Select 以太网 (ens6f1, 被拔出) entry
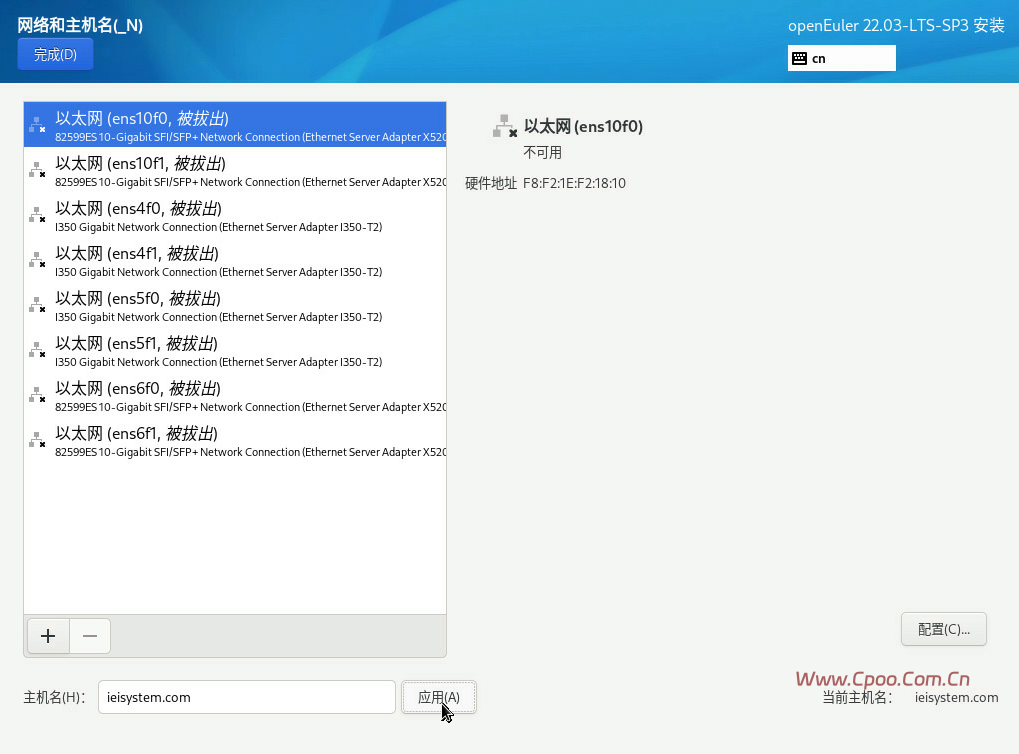Image resolution: width=1019 pixels, height=754 pixels. (235, 439)
